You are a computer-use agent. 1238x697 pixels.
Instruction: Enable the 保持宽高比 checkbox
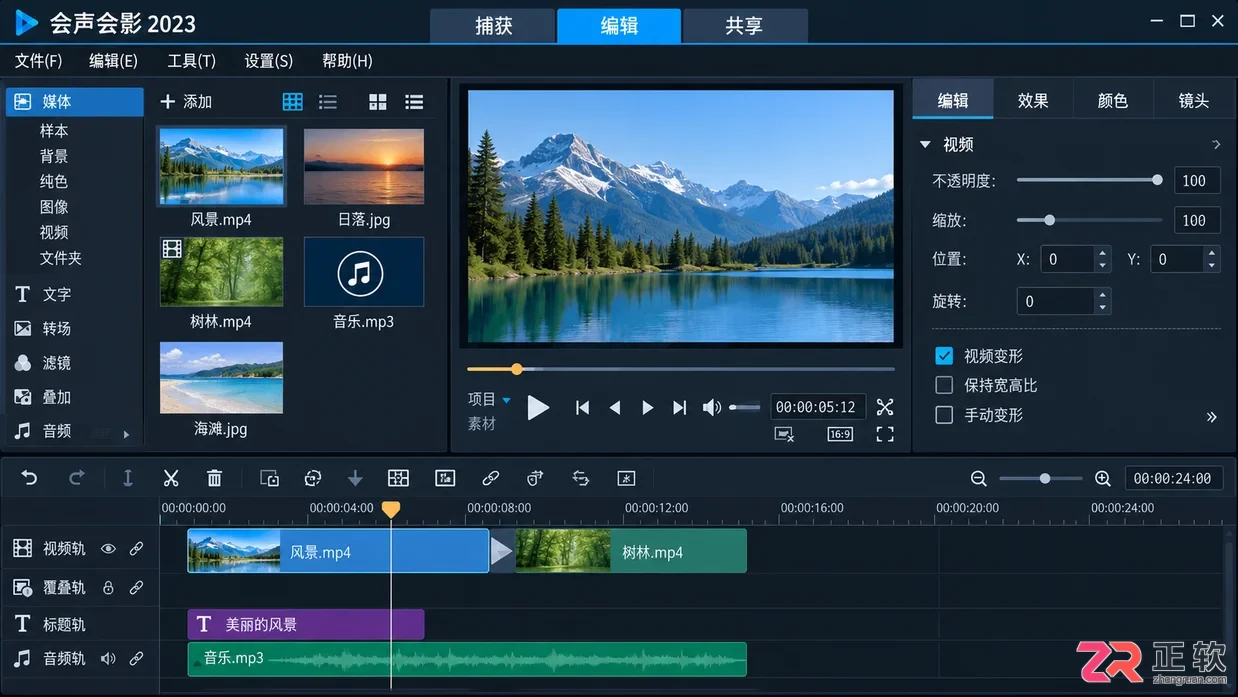pos(944,385)
